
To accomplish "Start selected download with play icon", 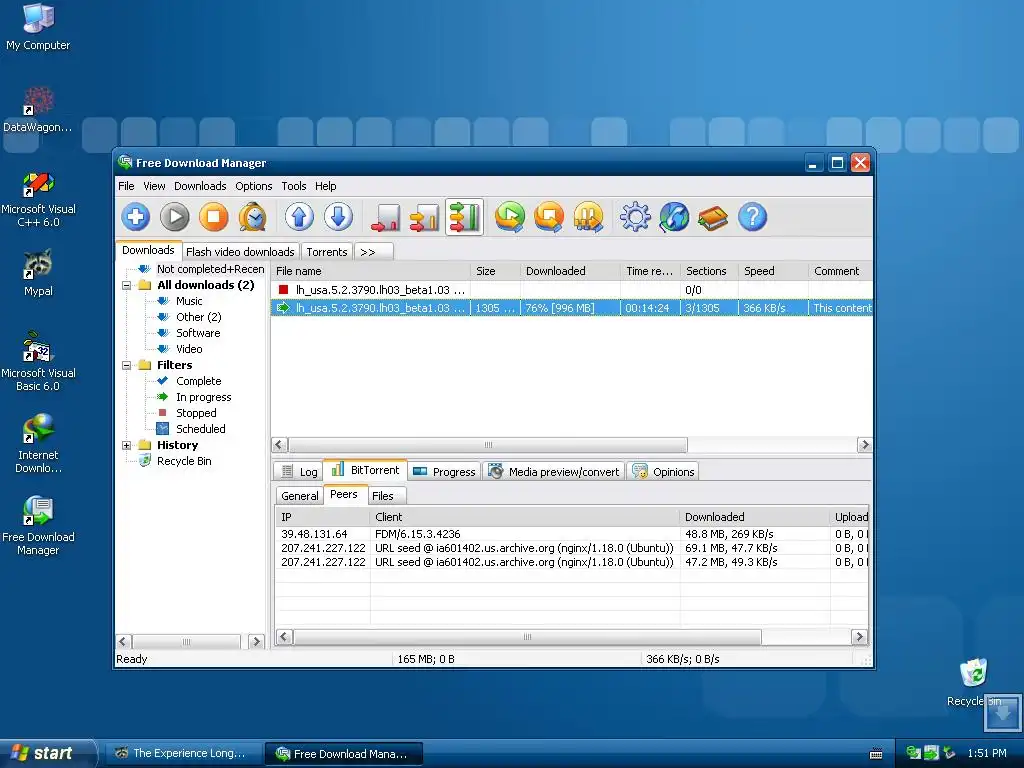I will click(175, 217).
